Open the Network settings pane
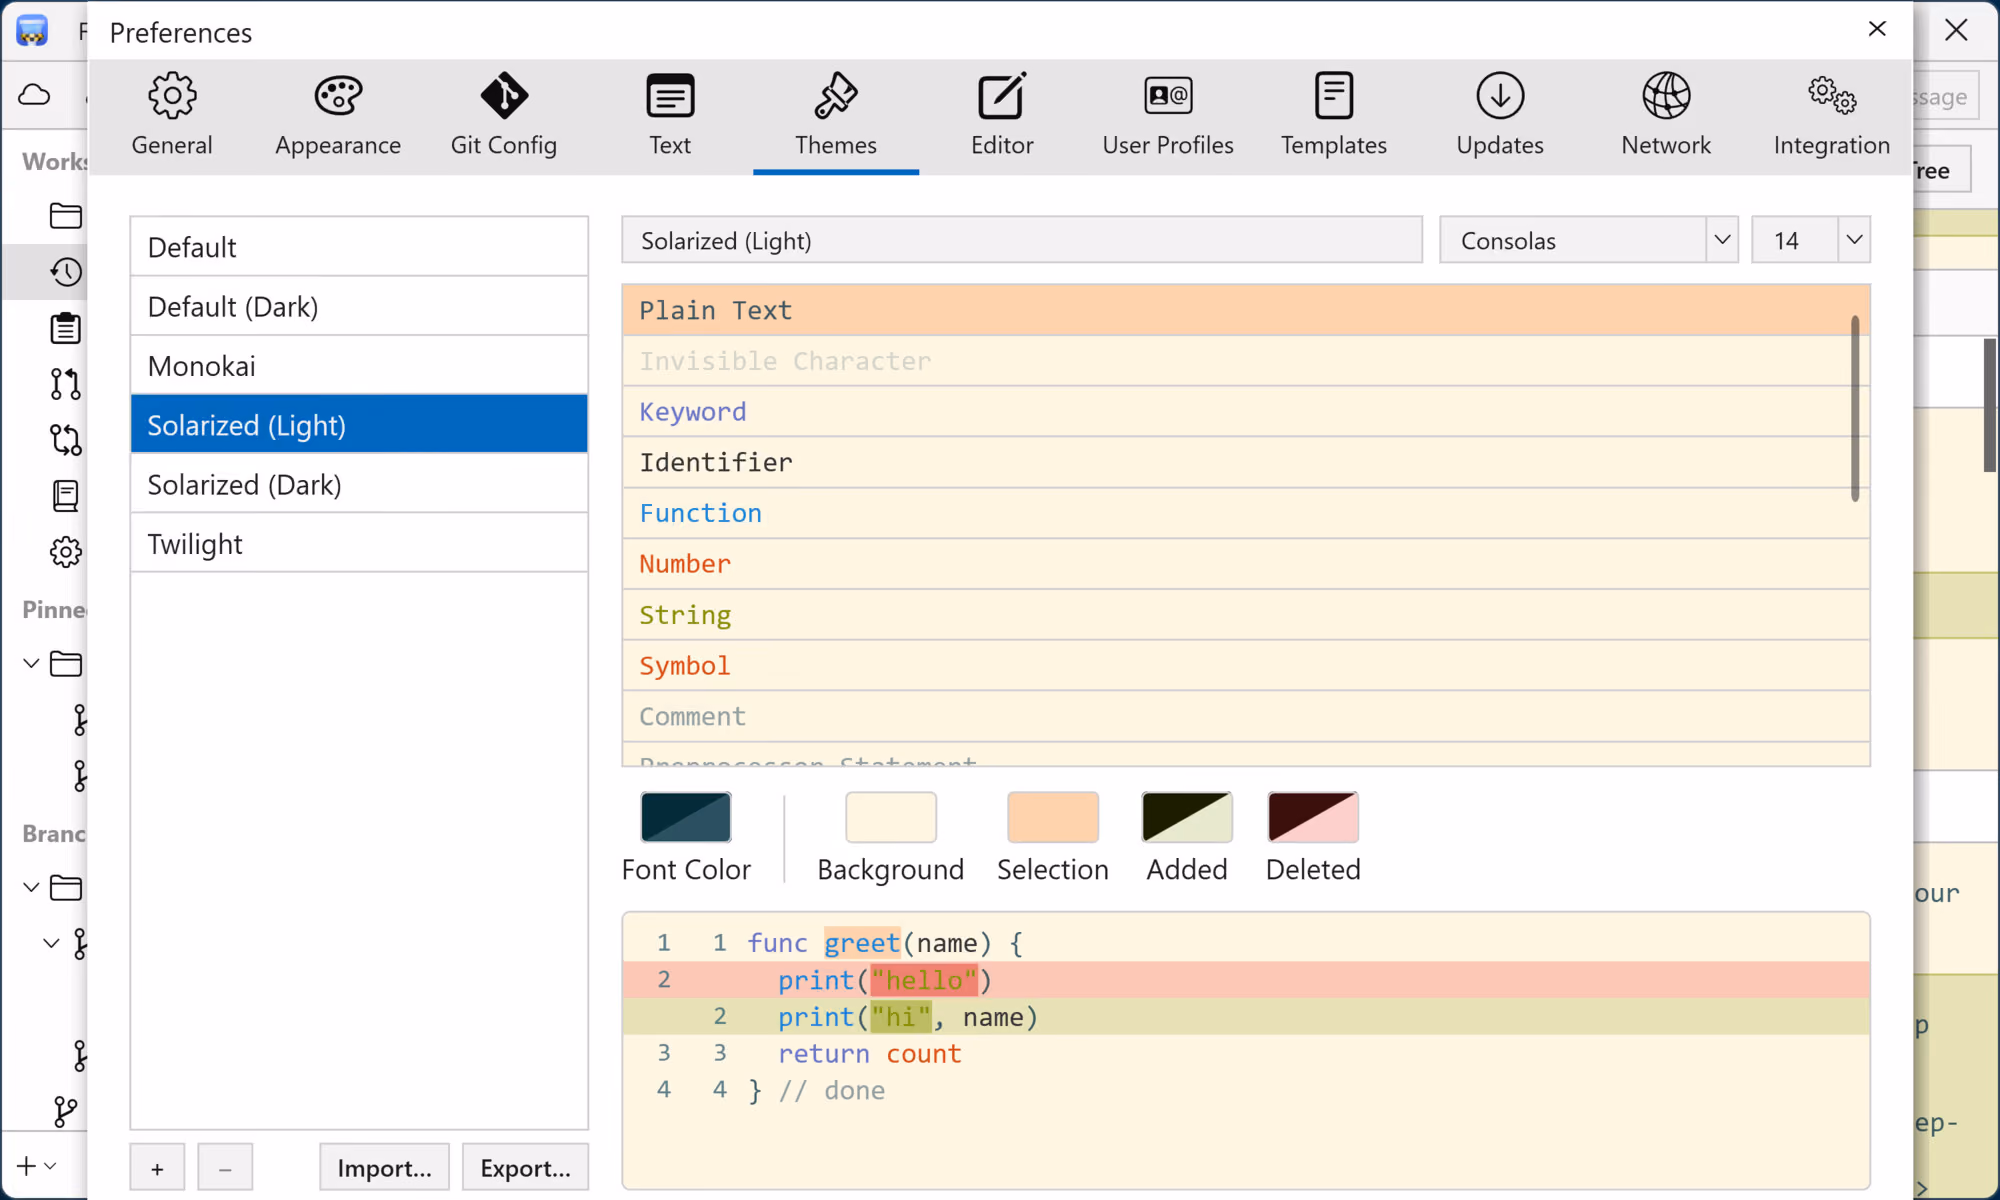The image size is (2000, 1200). pos(1666,116)
